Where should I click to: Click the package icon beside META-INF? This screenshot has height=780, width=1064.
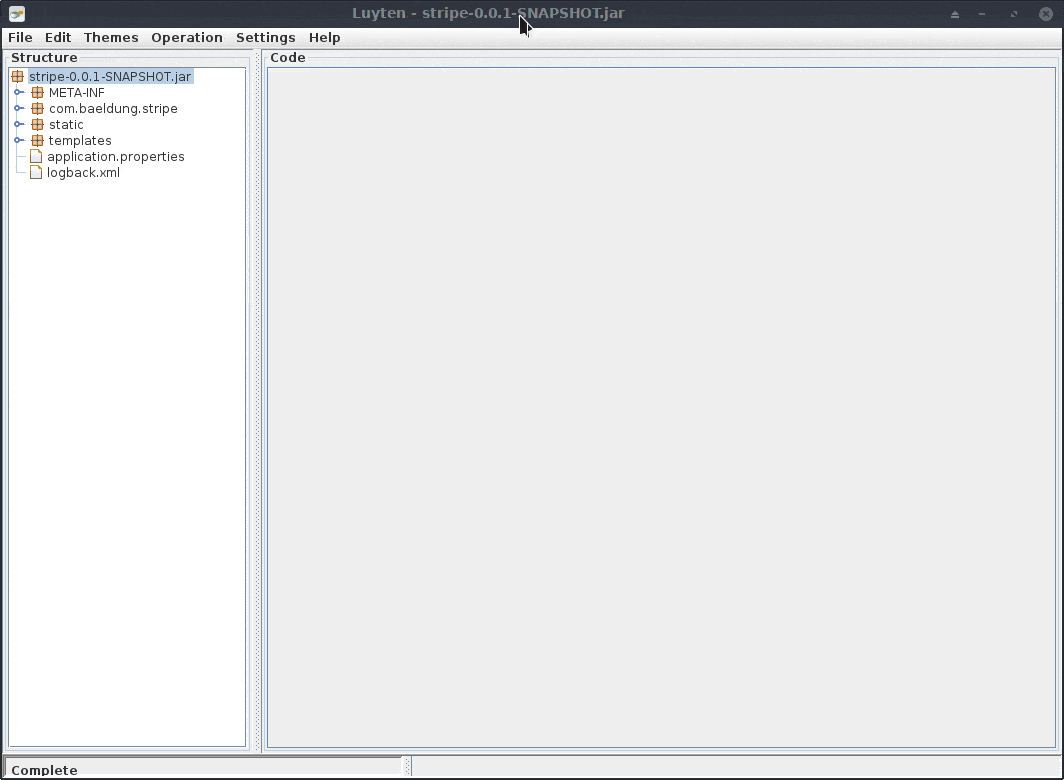point(37,92)
